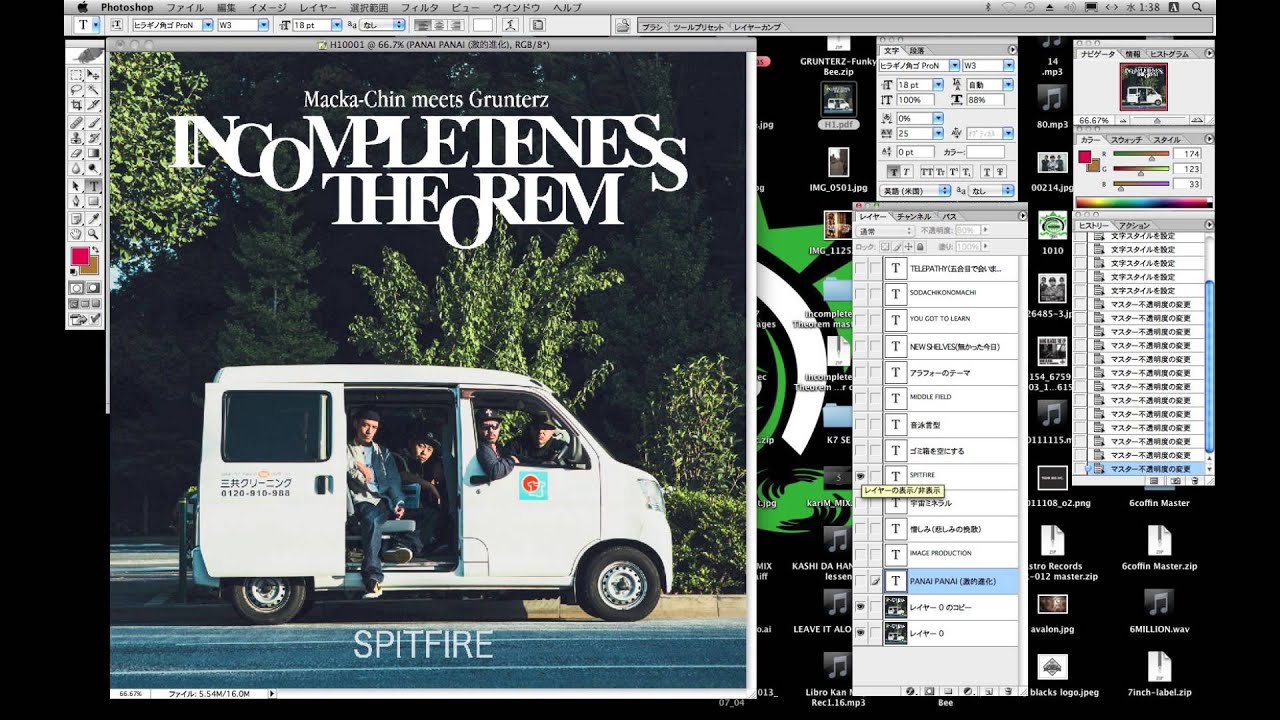Show the TELEPATHY text layer

pyautogui.click(x=860, y=268)
